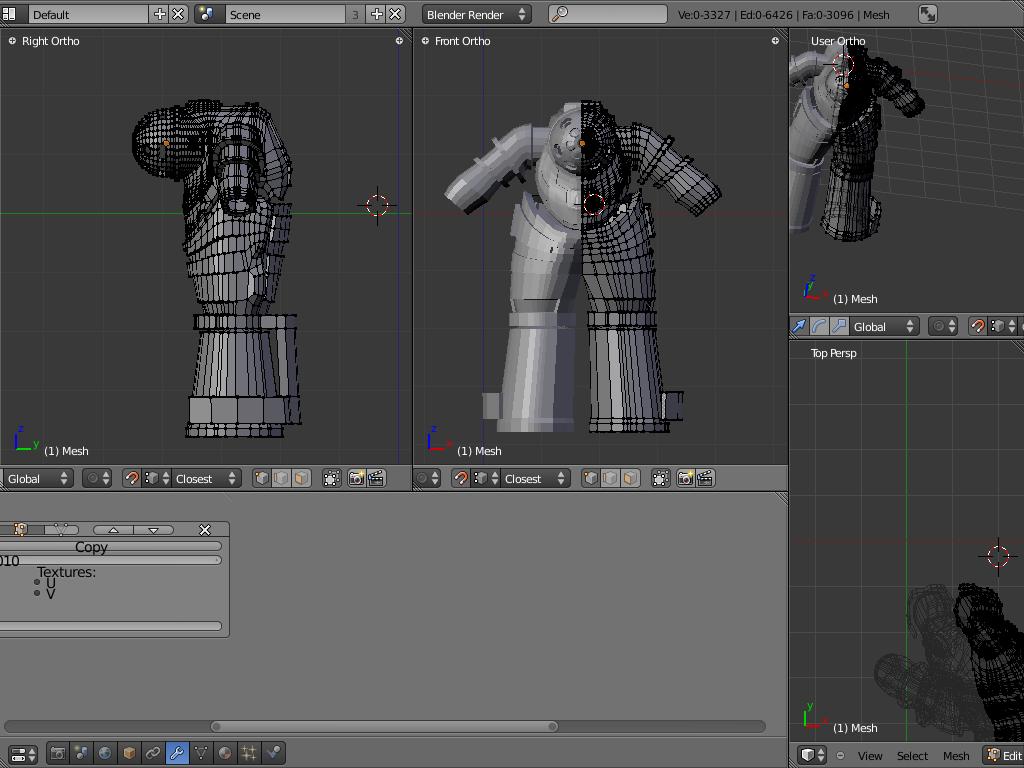Collapse the header menus in Top Persp view

tap(840, 756)
